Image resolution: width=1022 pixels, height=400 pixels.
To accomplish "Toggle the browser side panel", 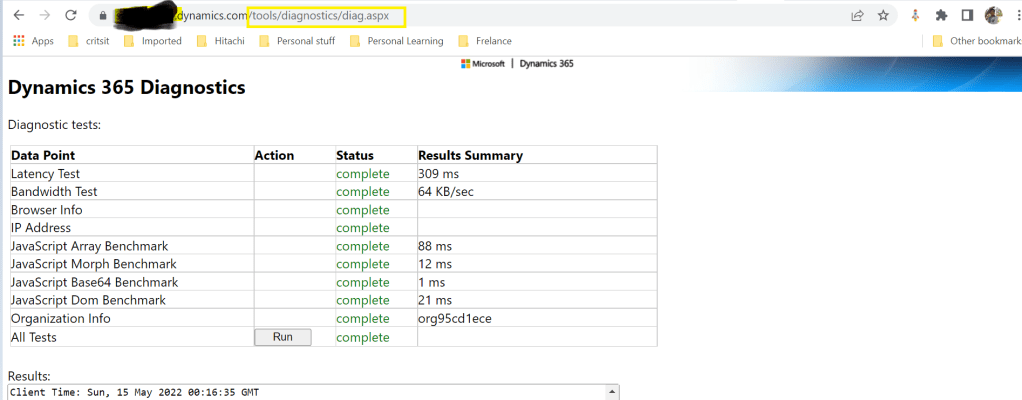I will (967, 16).
